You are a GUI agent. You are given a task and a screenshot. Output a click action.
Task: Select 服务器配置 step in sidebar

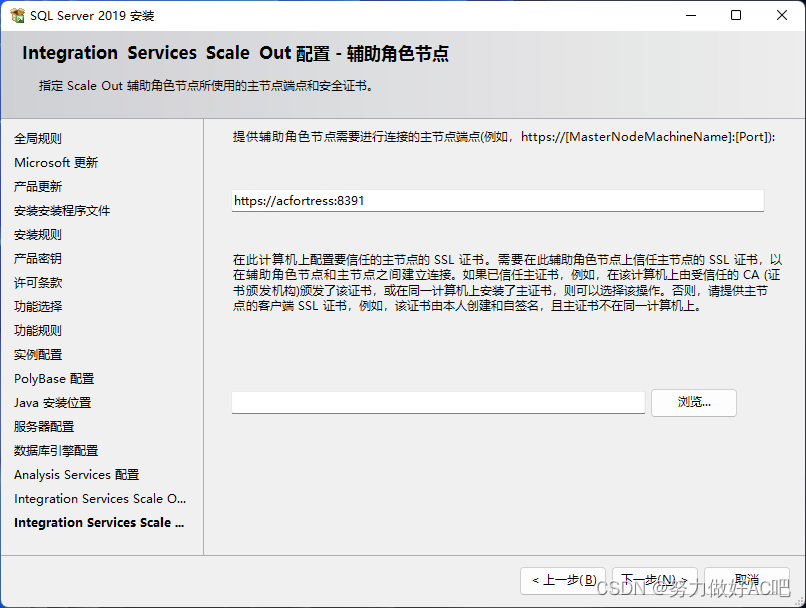[x=44, y=427]
